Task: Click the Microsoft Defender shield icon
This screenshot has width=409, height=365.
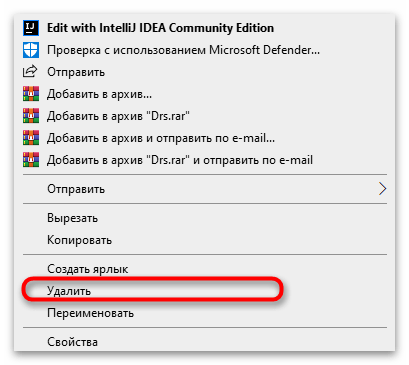Action: (31, 50)
